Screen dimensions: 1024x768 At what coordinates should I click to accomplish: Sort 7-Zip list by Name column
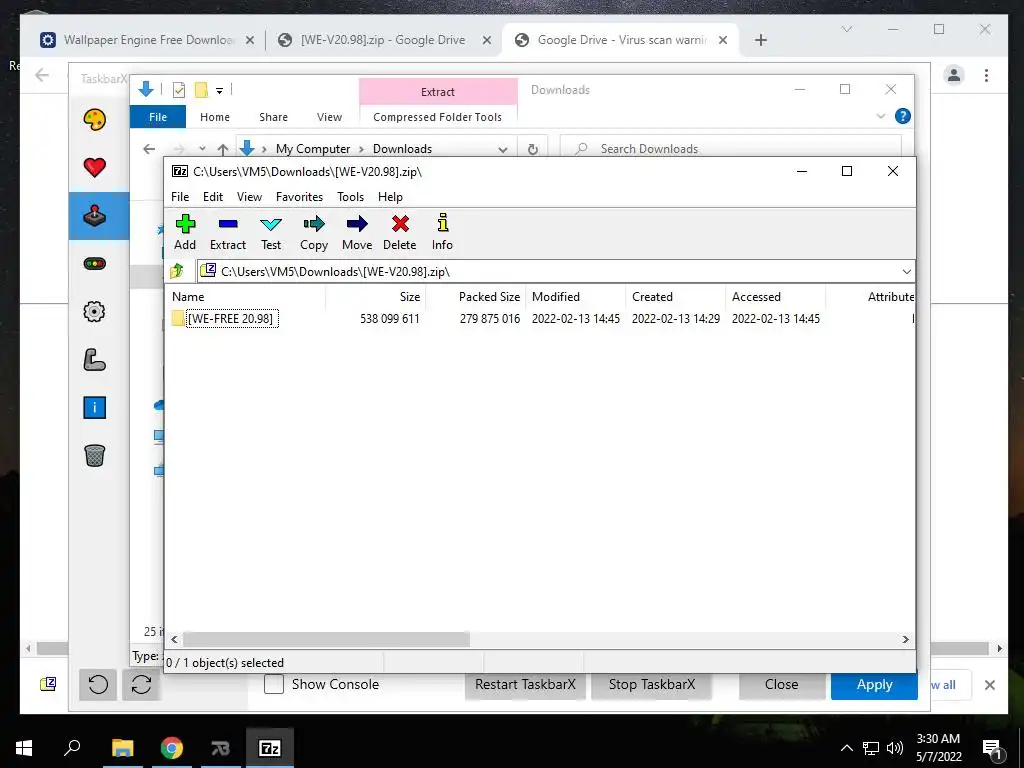tap(245, 296)
